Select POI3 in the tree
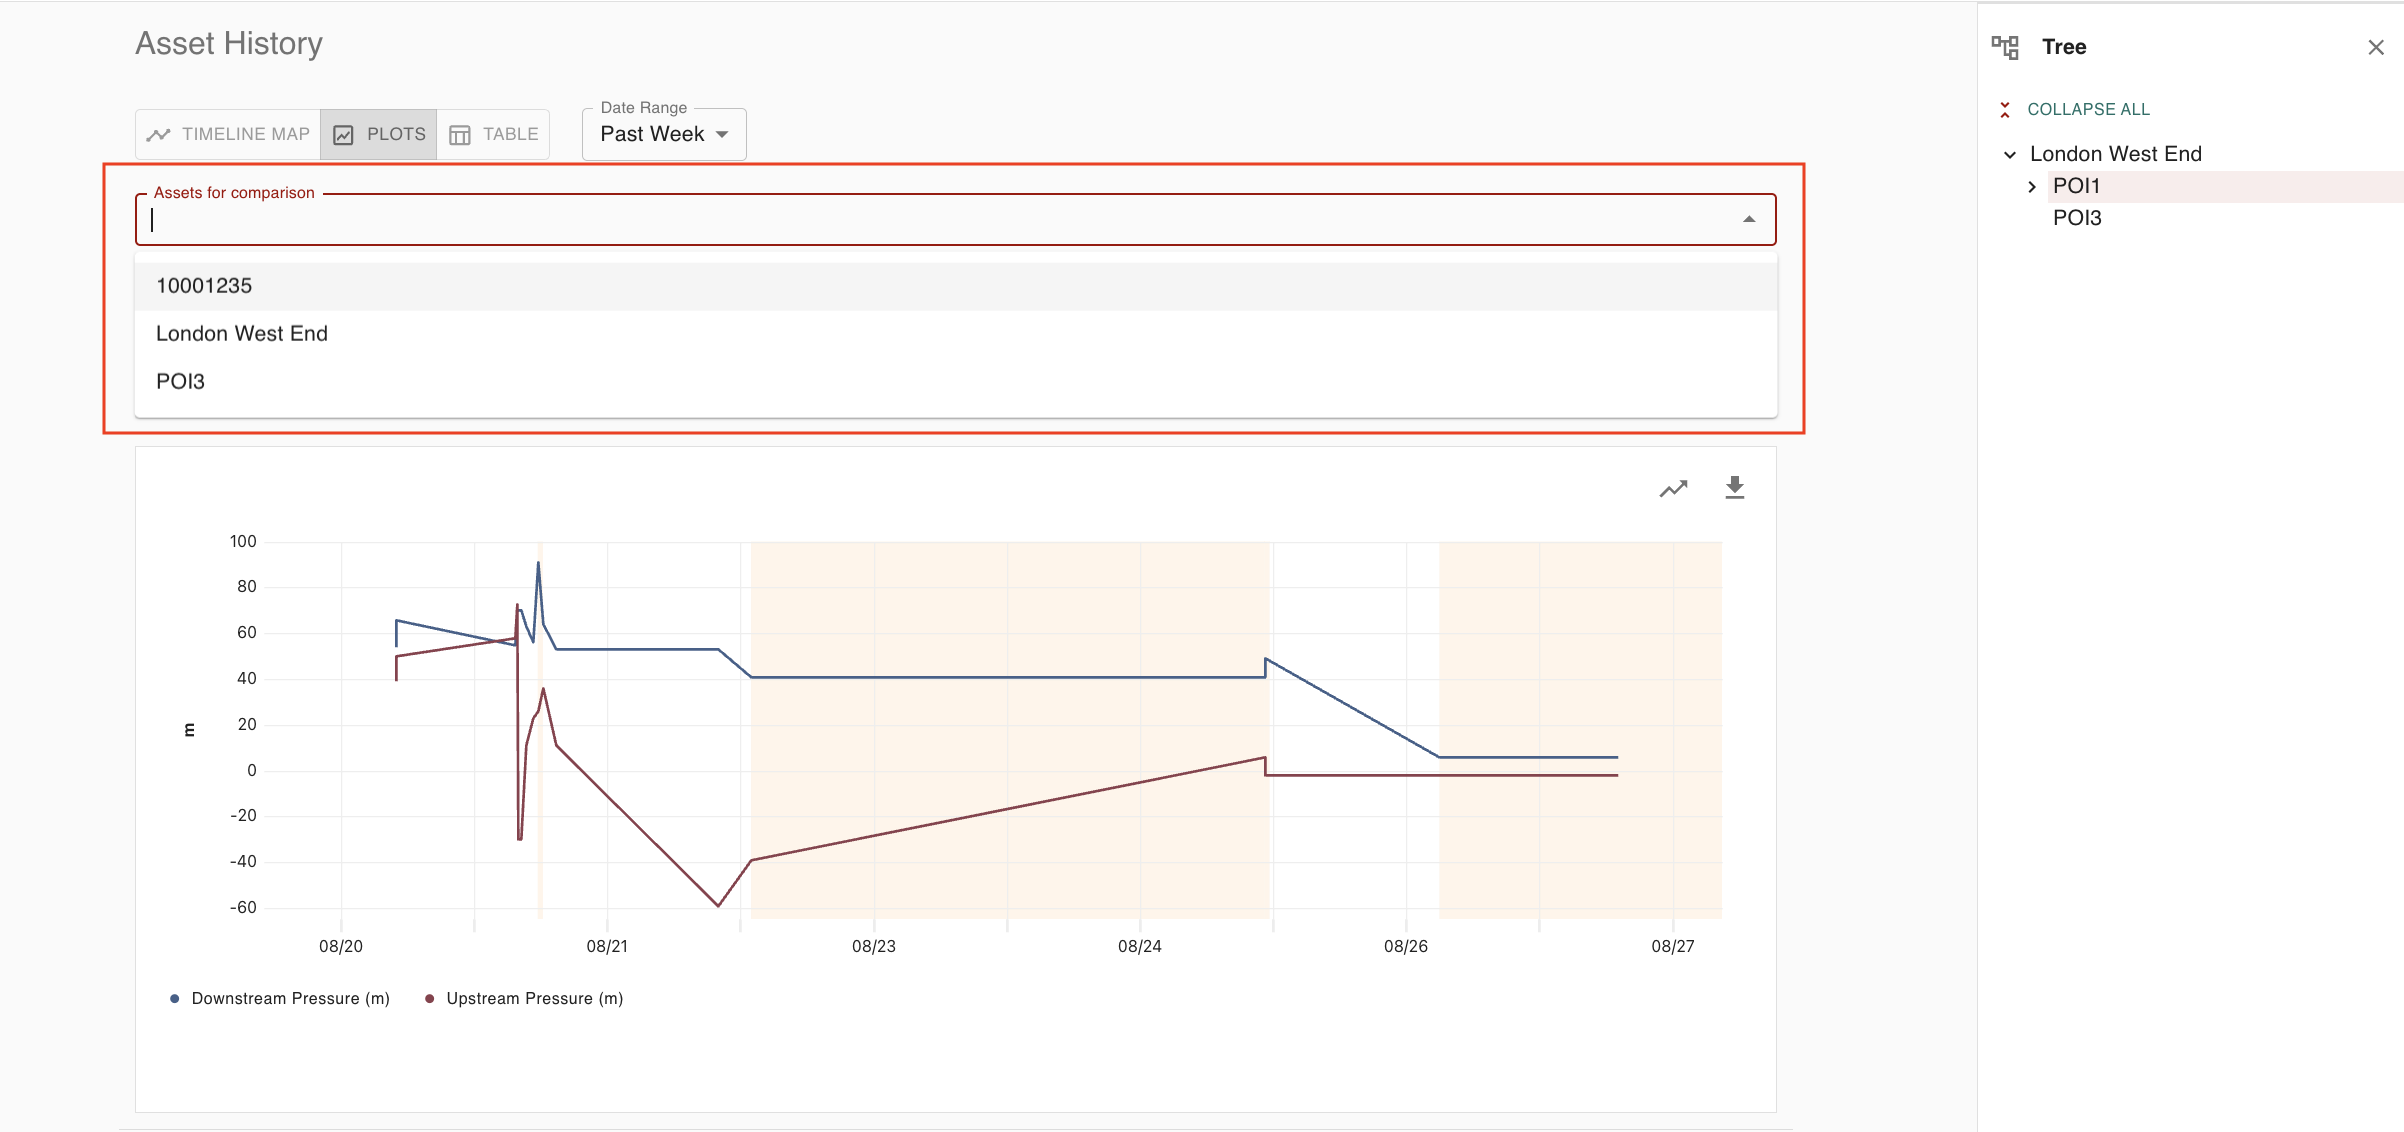Viewport: 2404px width, 1132px height. click(x=2077, y=218)
